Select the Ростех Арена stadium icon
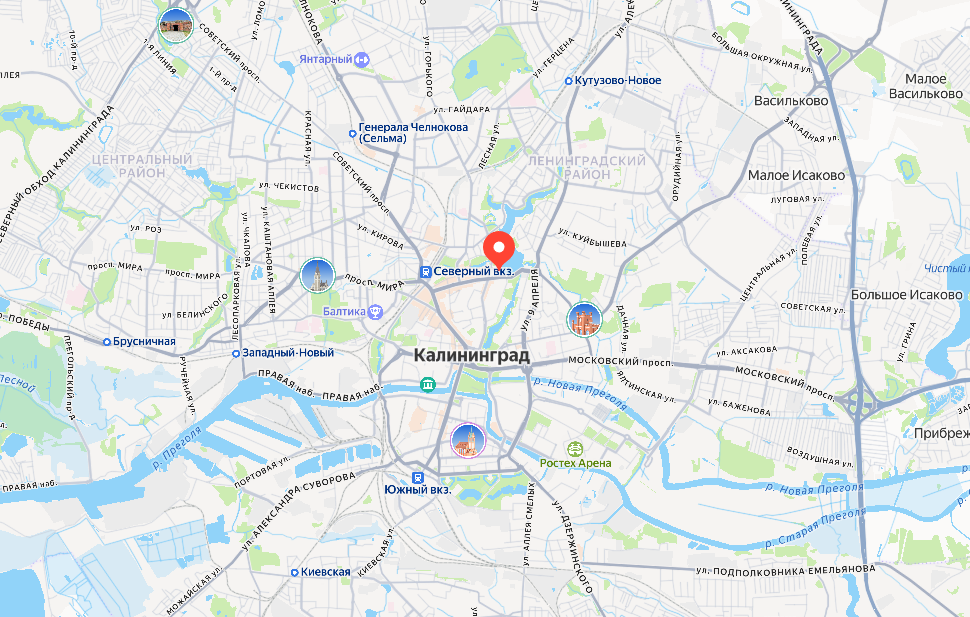This screenshot has height=617, width=970. click(x=575, y=449)
